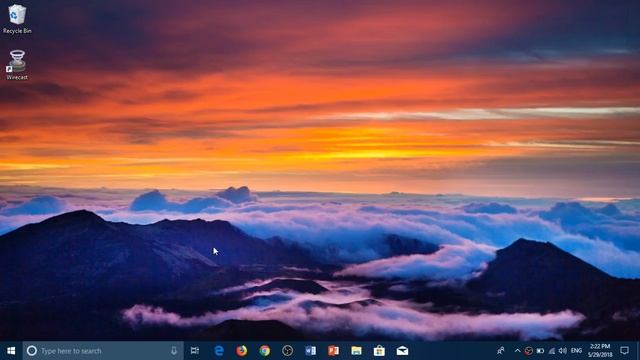The width and height of the screenshot is (640, 360).
Task: Select the Wirecast desktop shortcut
Action: [17, 65]
